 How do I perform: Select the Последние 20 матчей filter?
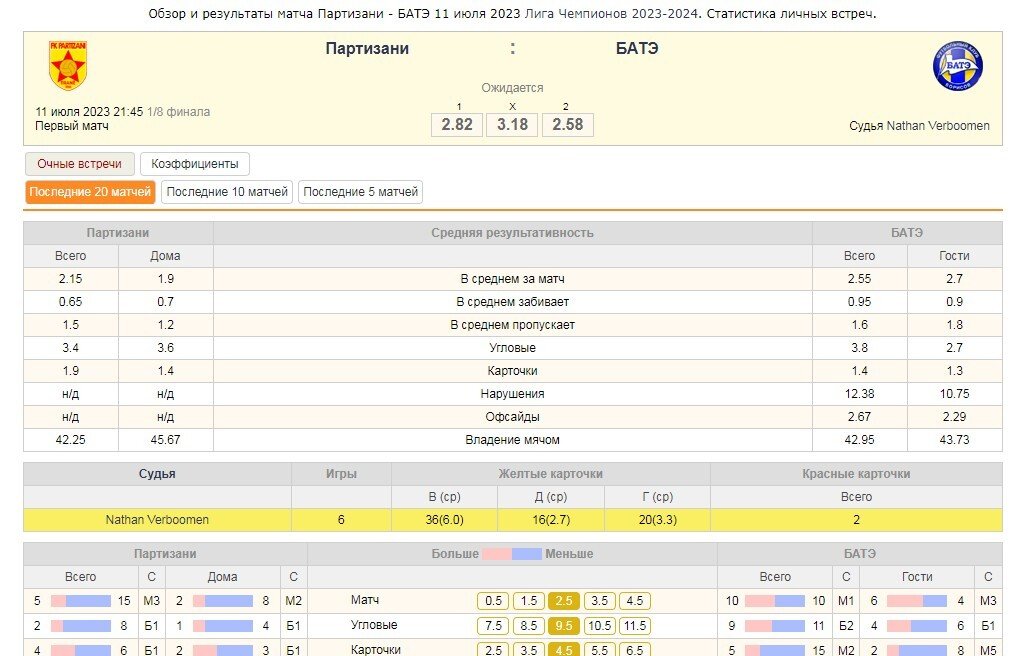coord(90,192)
